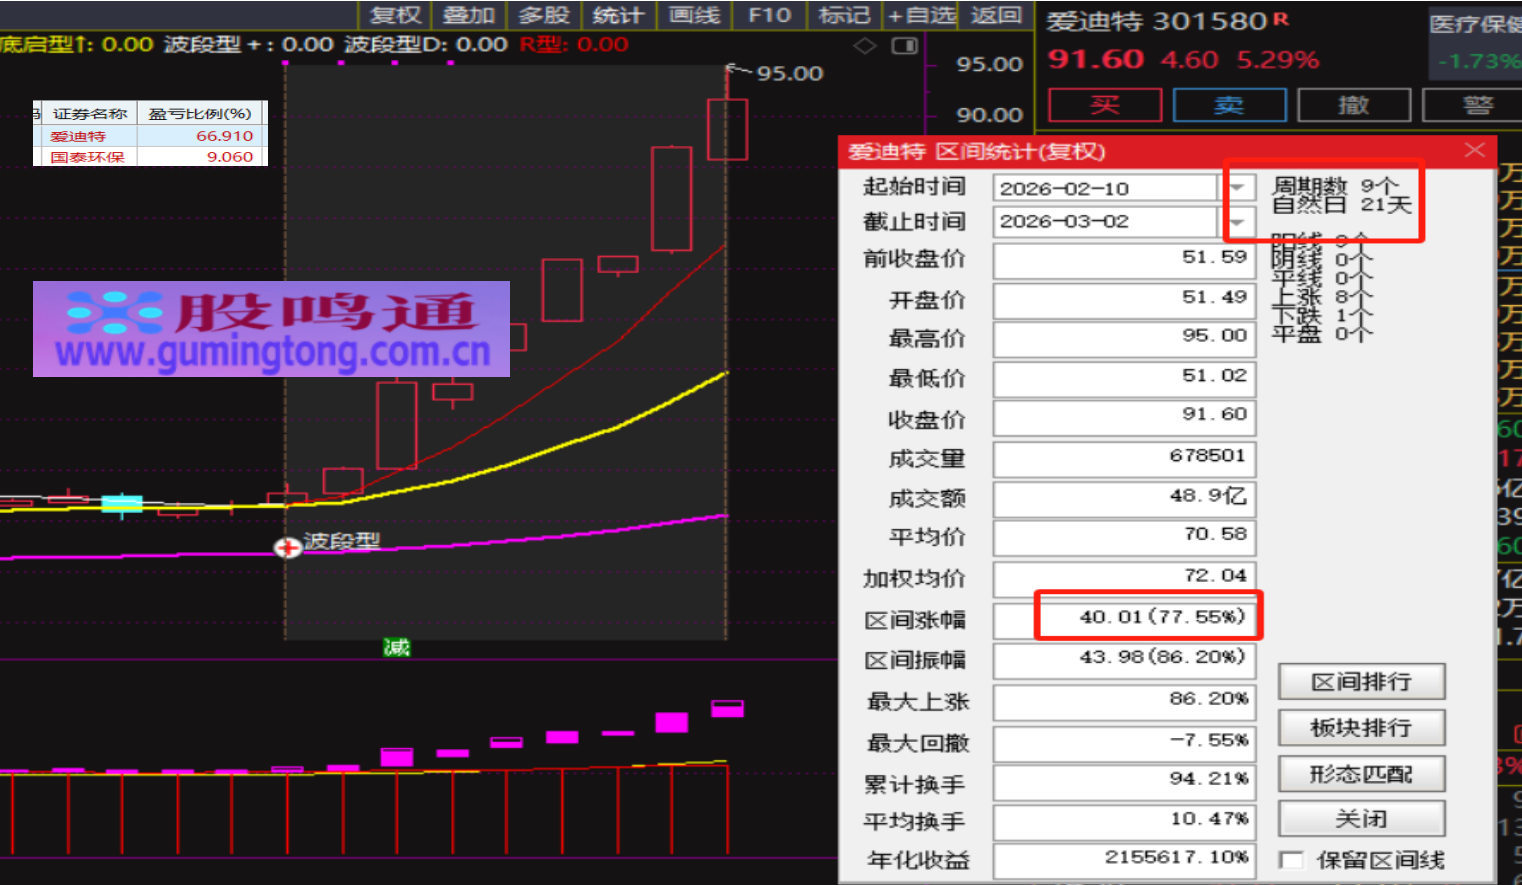Toggle the side panel layout icon
The height and width of the screenshot is (885, 1522).
pos(904,46)
